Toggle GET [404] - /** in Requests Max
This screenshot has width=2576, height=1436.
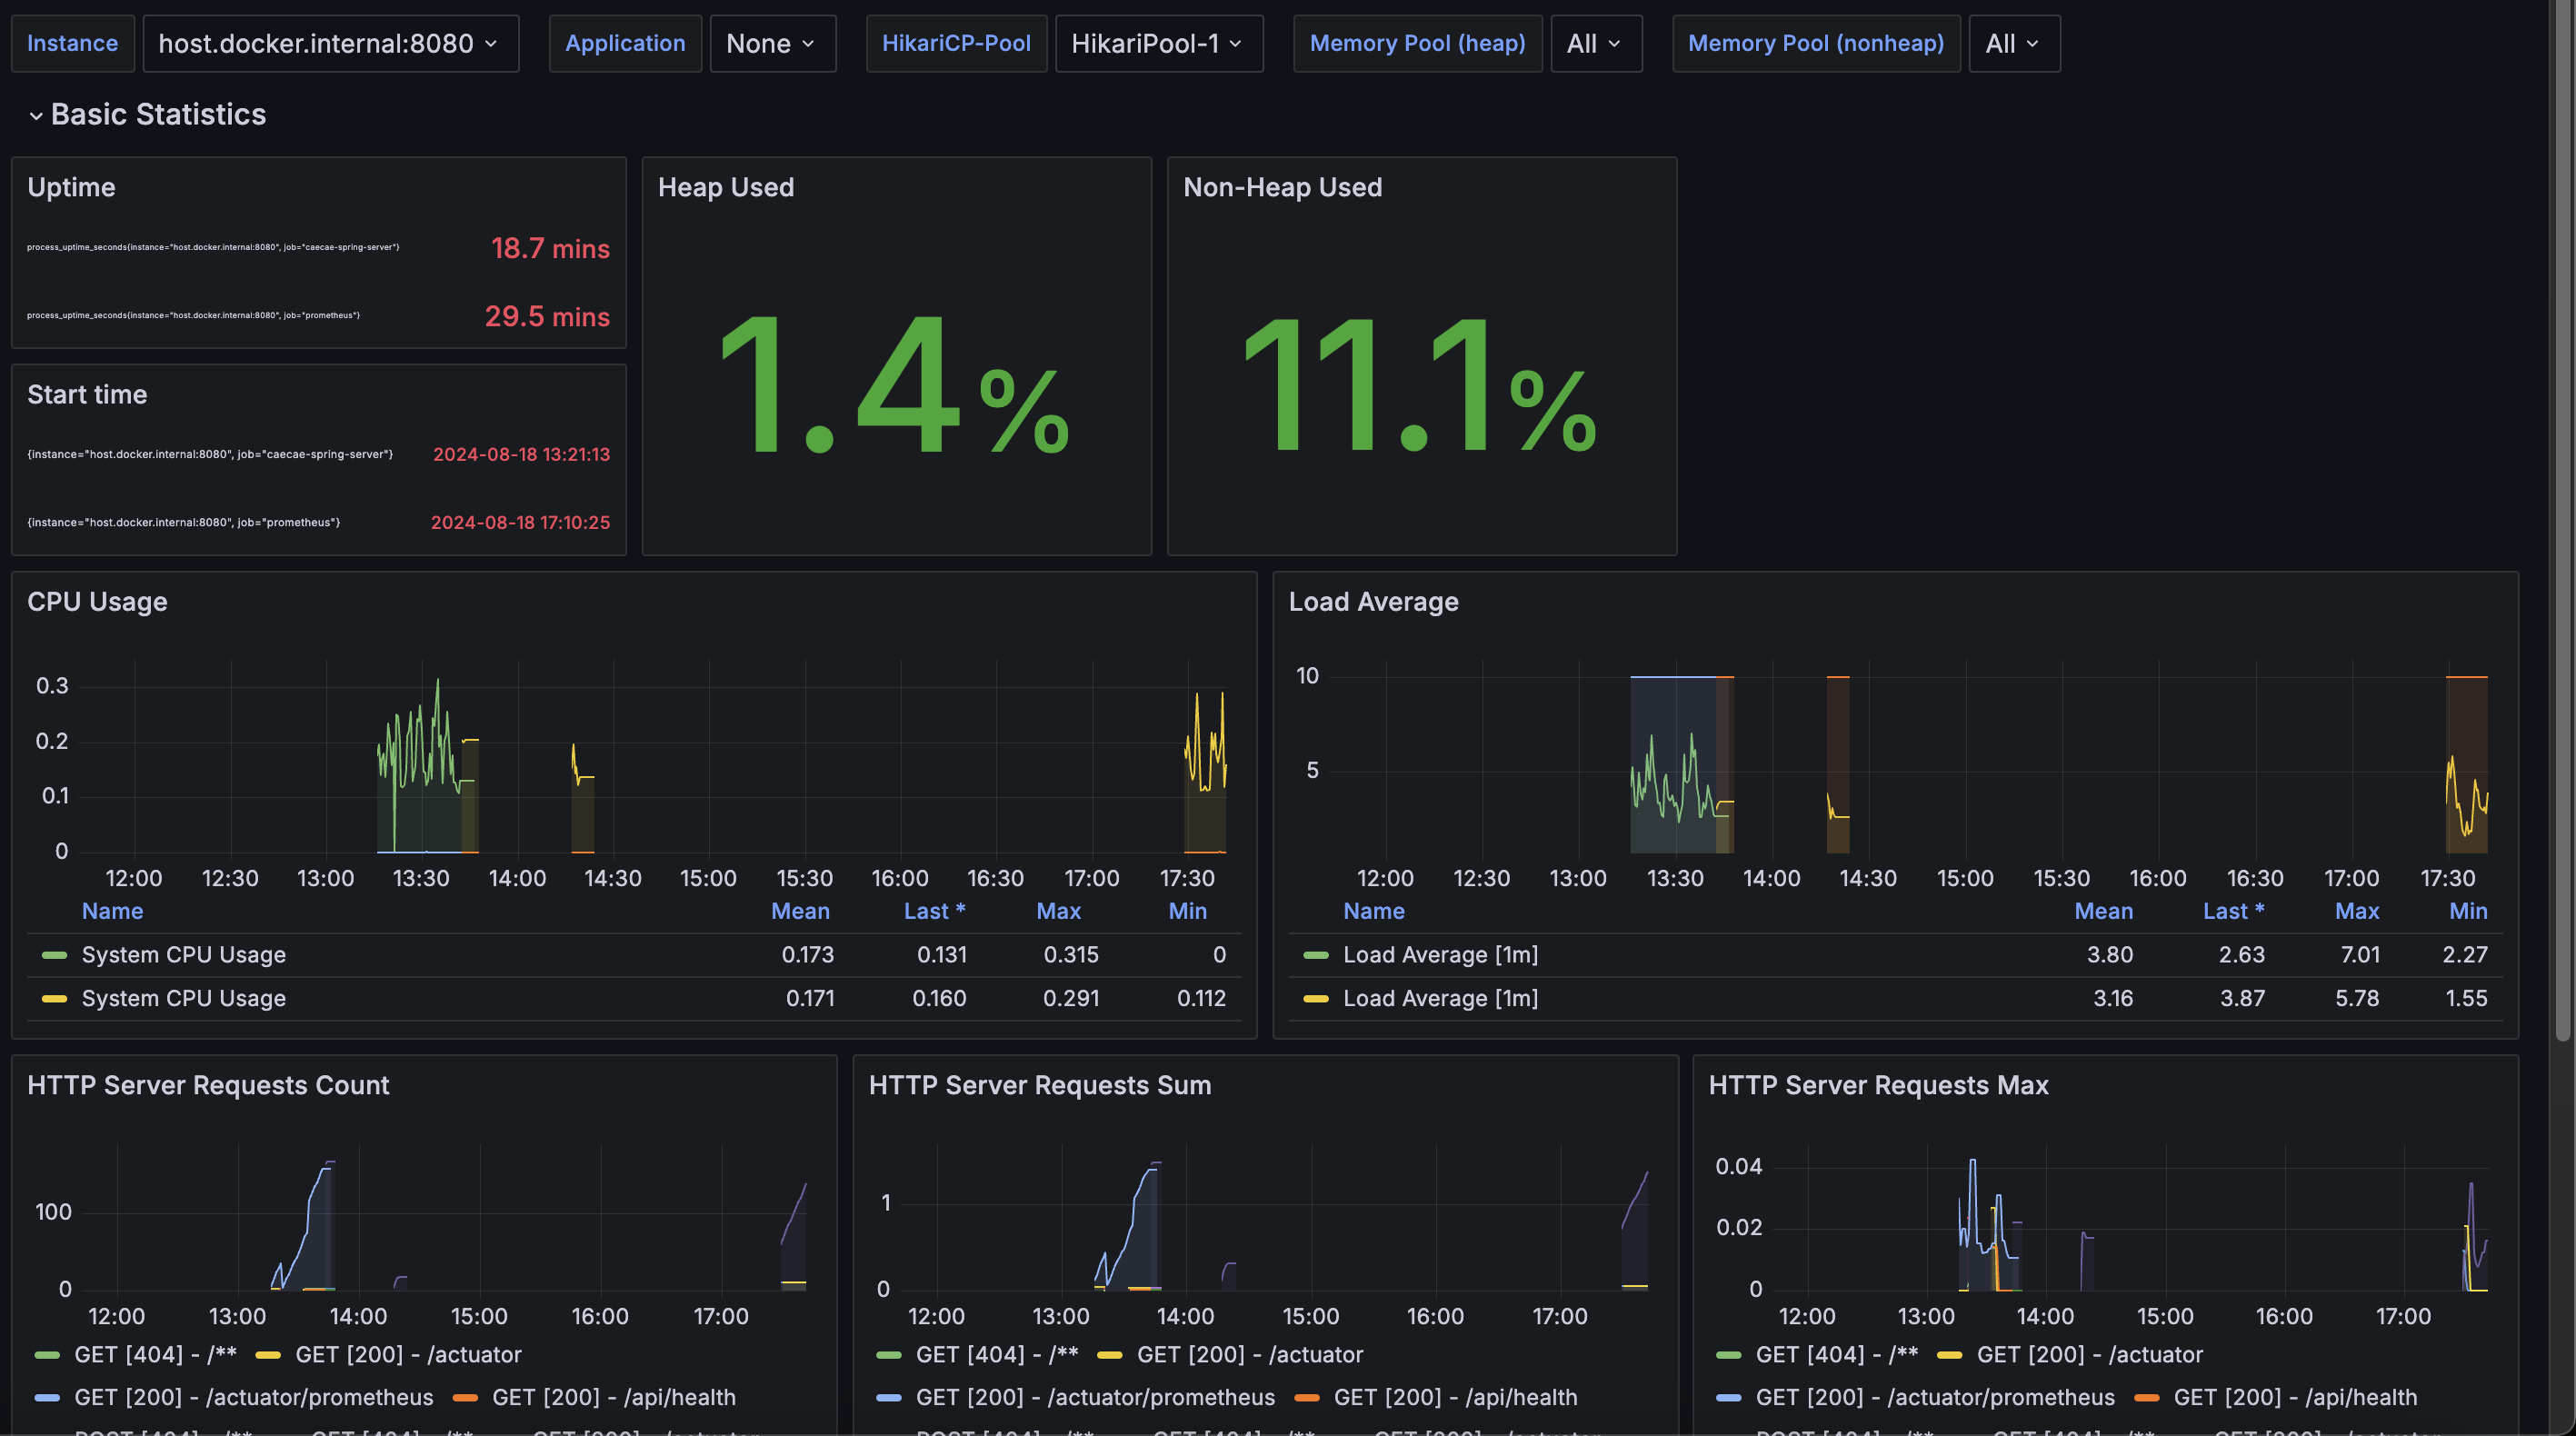click(1836, 1355)
